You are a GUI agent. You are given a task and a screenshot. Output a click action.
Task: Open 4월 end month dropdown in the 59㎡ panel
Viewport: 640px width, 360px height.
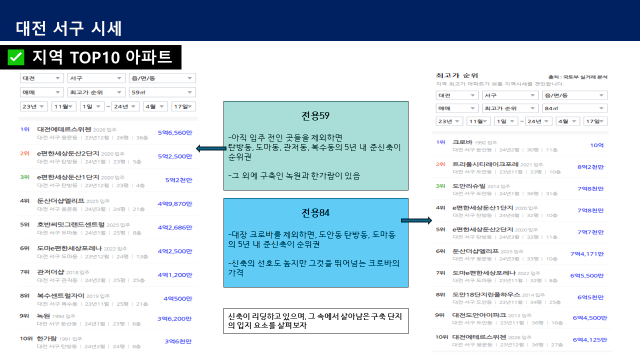click(x=155, y=107)
